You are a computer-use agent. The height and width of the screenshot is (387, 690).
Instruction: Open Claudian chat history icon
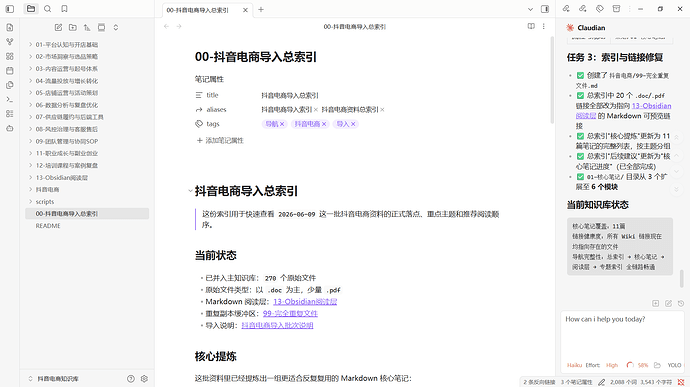(x=681, y=303)
